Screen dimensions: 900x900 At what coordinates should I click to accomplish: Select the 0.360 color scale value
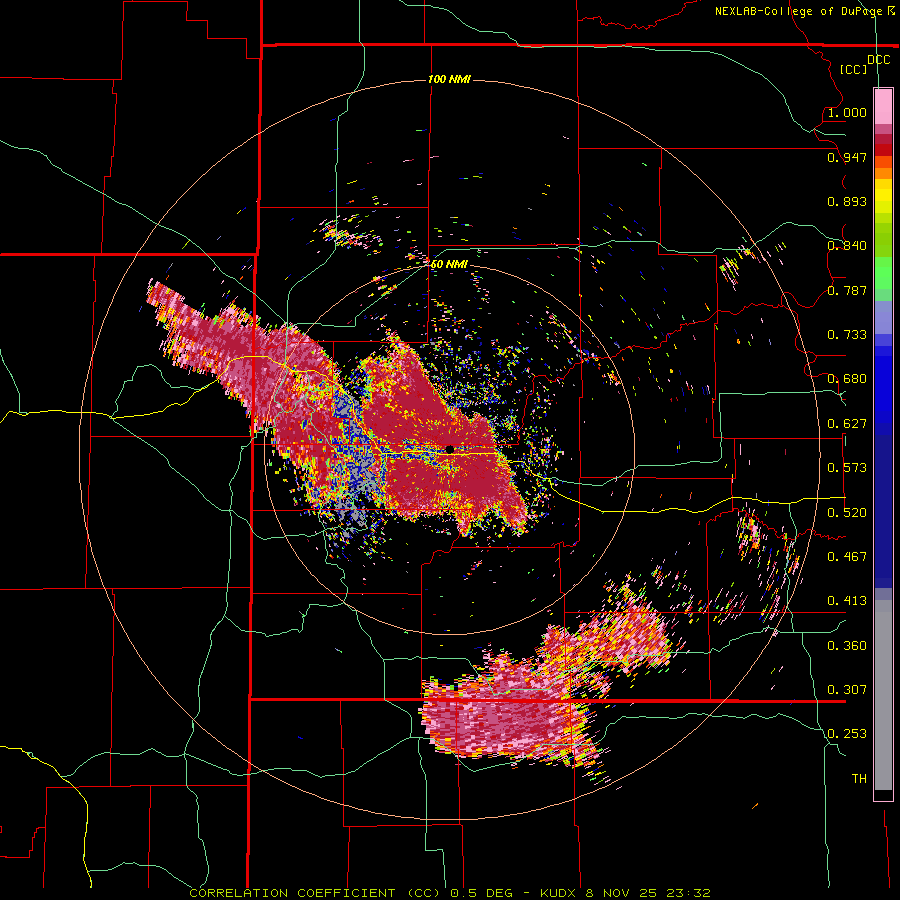click(847, 646)
